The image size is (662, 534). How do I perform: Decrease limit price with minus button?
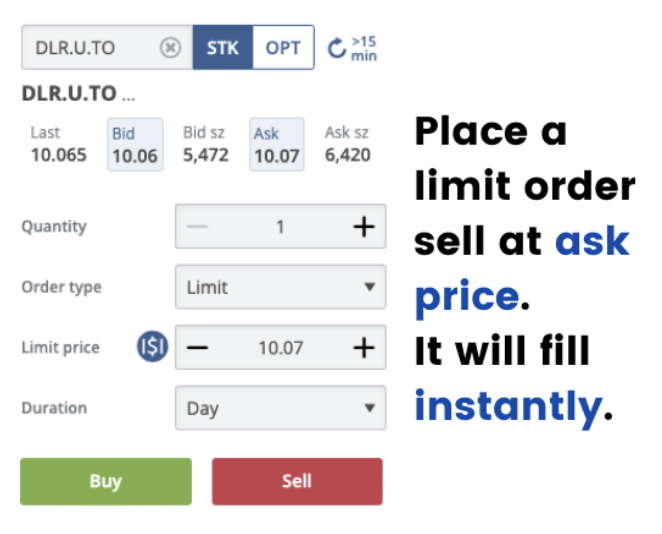pyautogui.click(x=198, y=348)
